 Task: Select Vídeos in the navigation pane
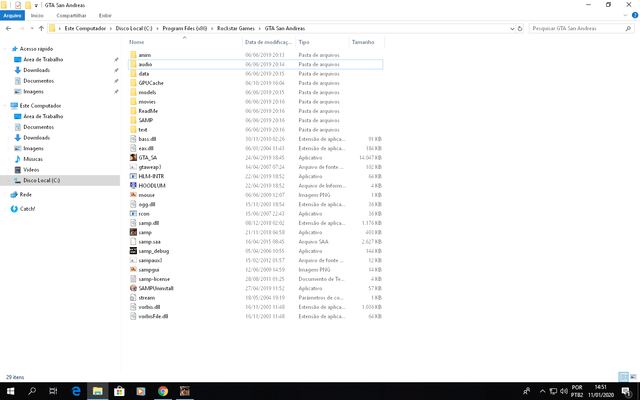click(x=31, y=170)
